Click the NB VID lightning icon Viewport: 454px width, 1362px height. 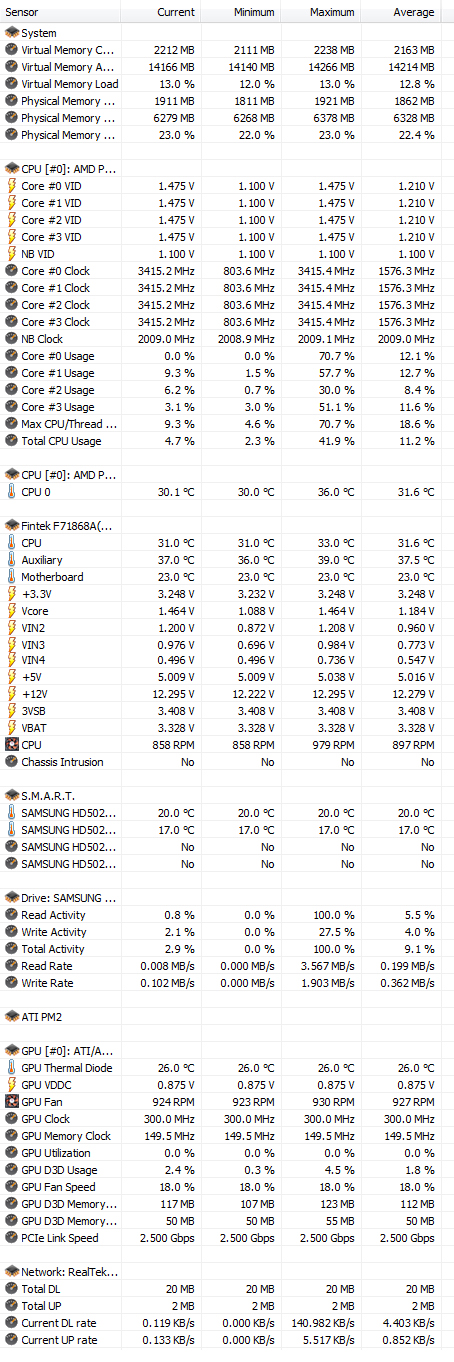pos(12,254)
